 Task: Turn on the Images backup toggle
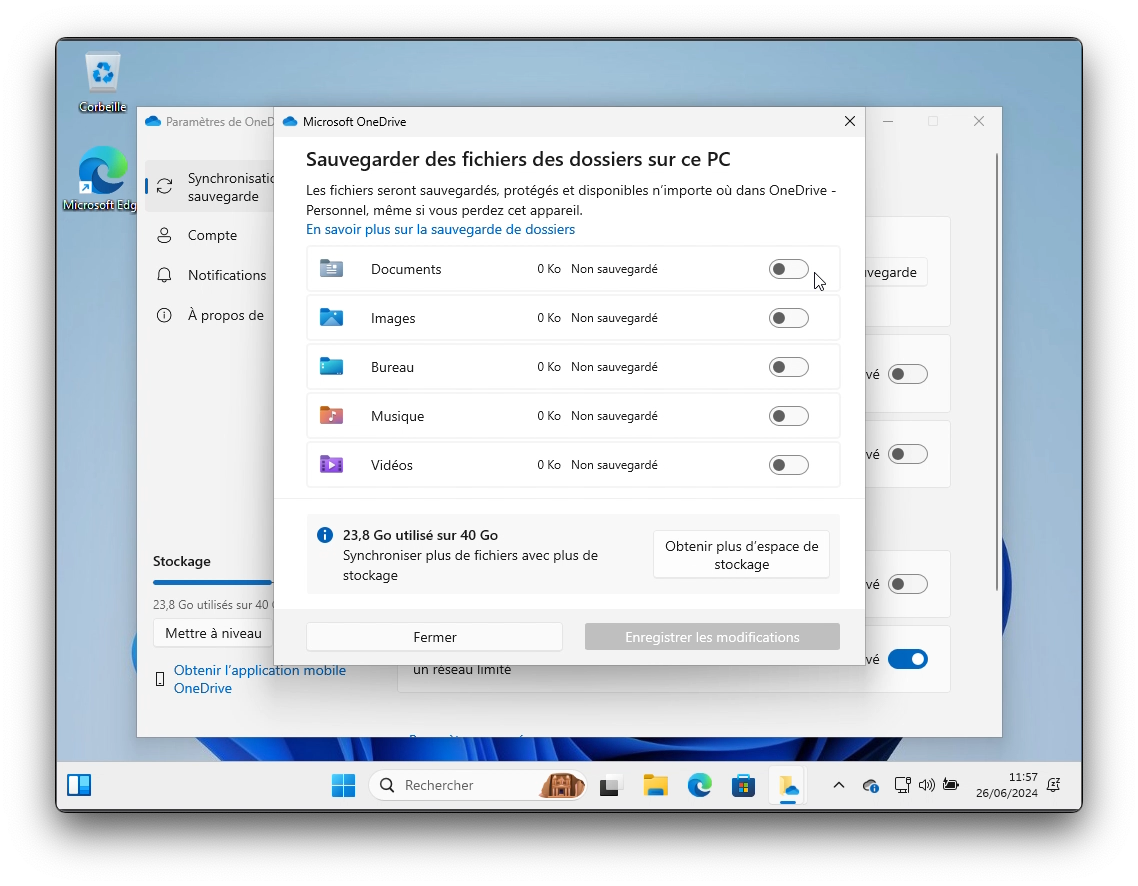(788, 318)
